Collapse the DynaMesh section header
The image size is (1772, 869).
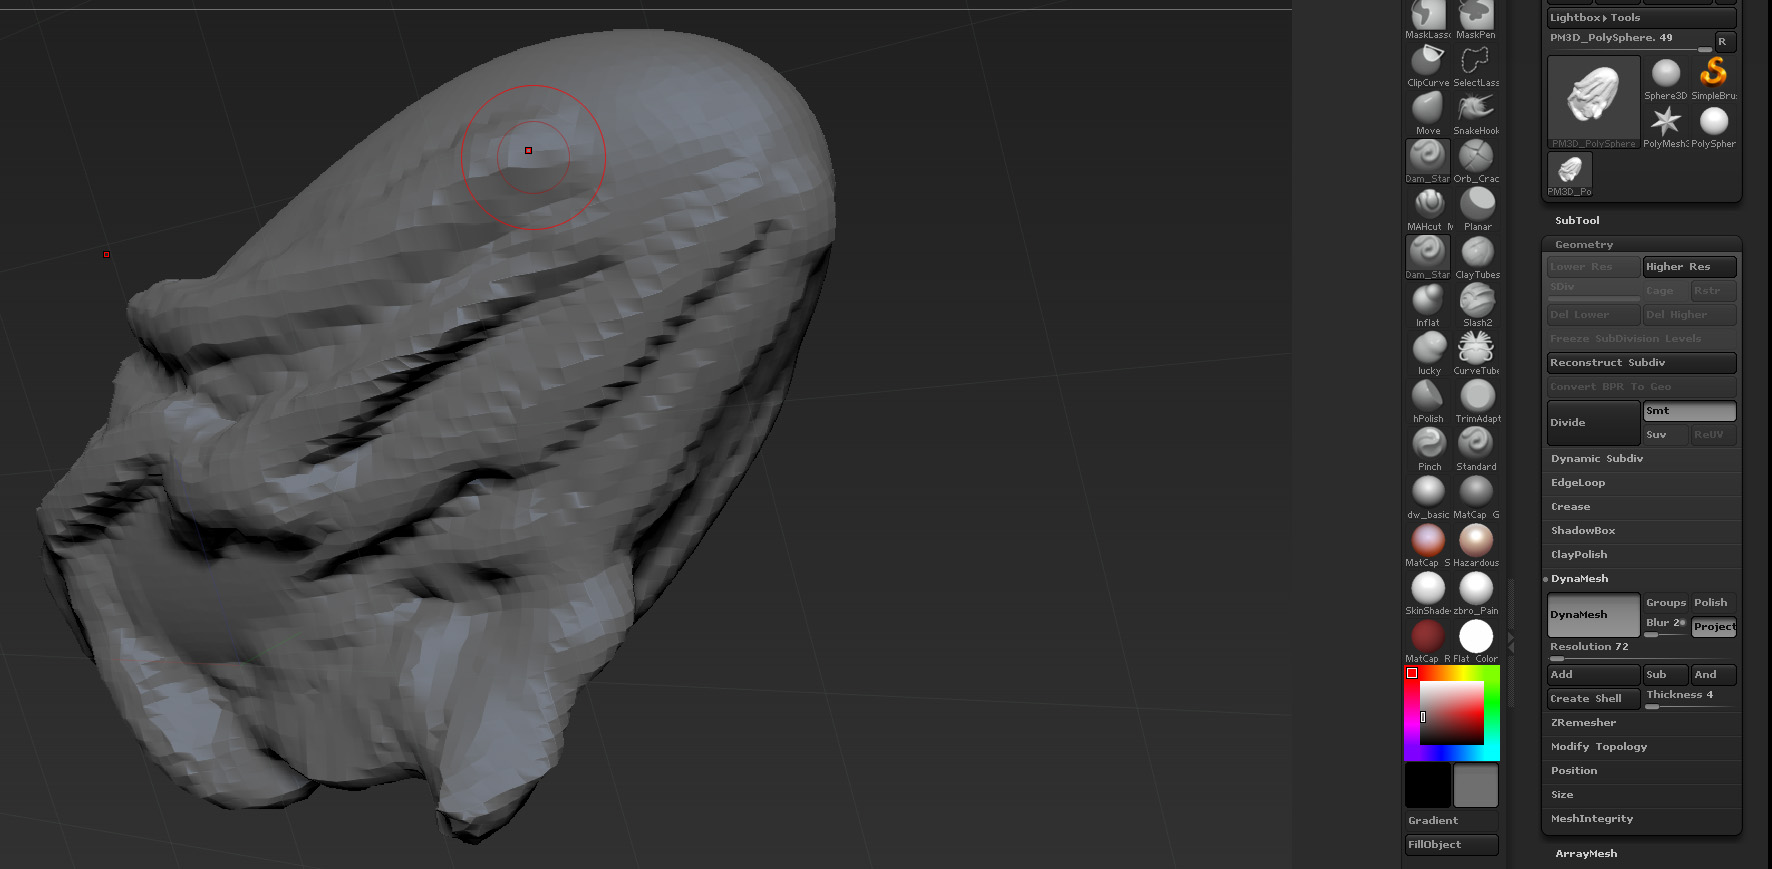[x=1580, y=579]
